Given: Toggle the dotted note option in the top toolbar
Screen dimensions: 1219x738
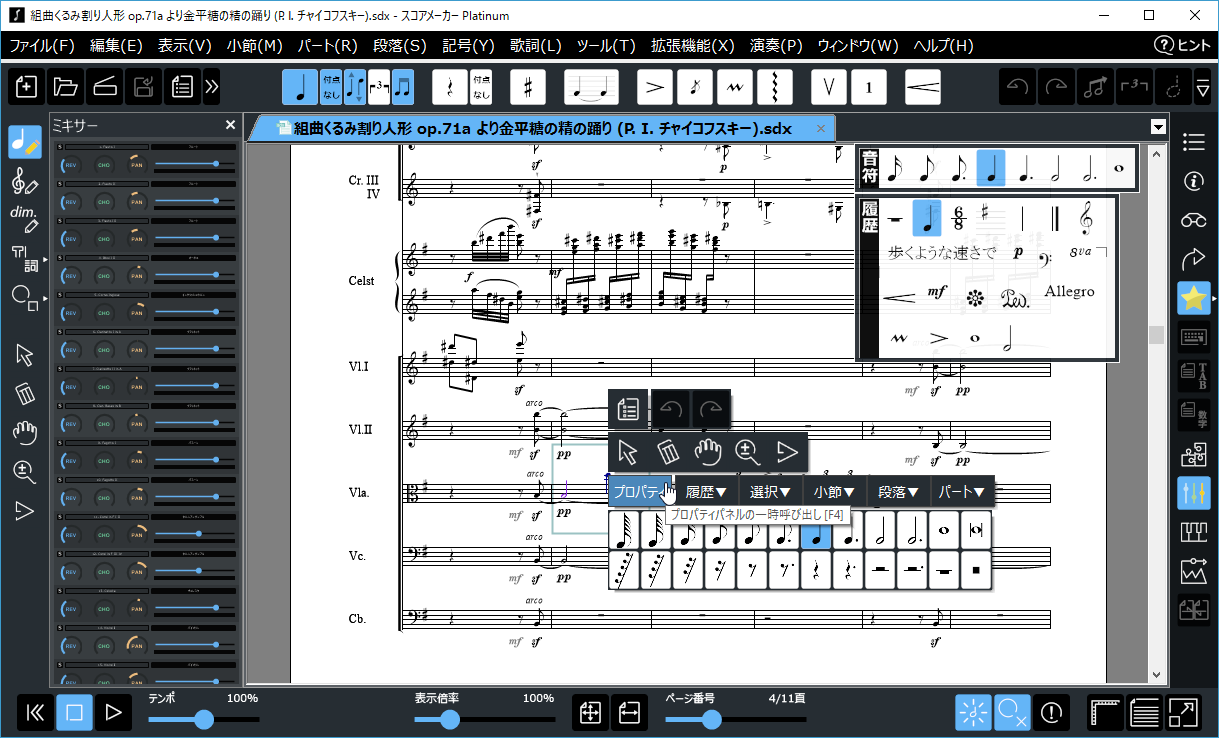Looking at the screenshot, I should click(331, 87).
